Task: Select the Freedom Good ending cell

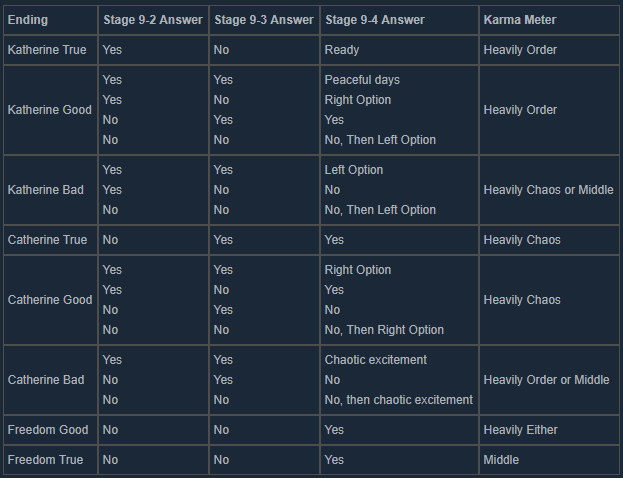Action: (48, 430)
